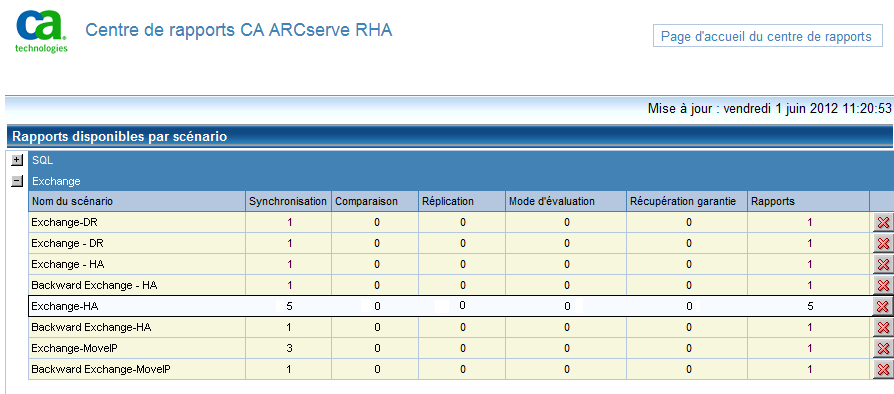Select the Exchange - DR scenario name

point(67,243)
